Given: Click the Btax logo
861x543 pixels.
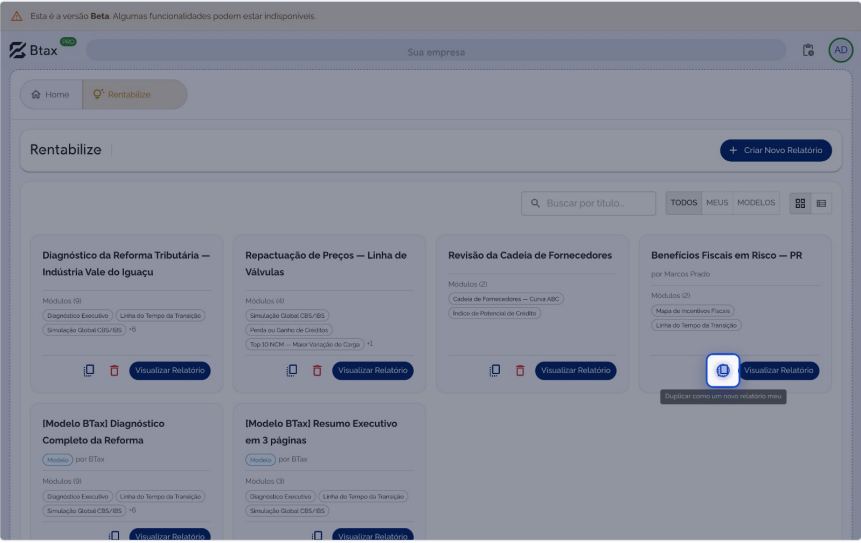Looking at the screenshot, I should pos(33,50).
